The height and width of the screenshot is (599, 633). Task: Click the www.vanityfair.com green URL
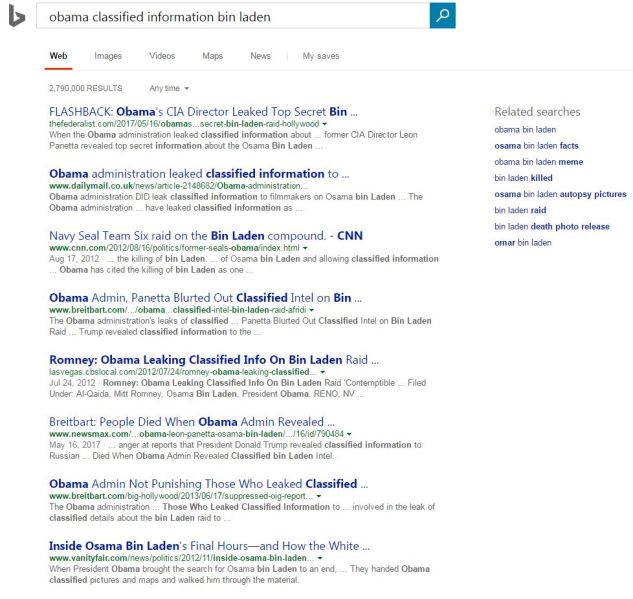(x=181, y=558)
